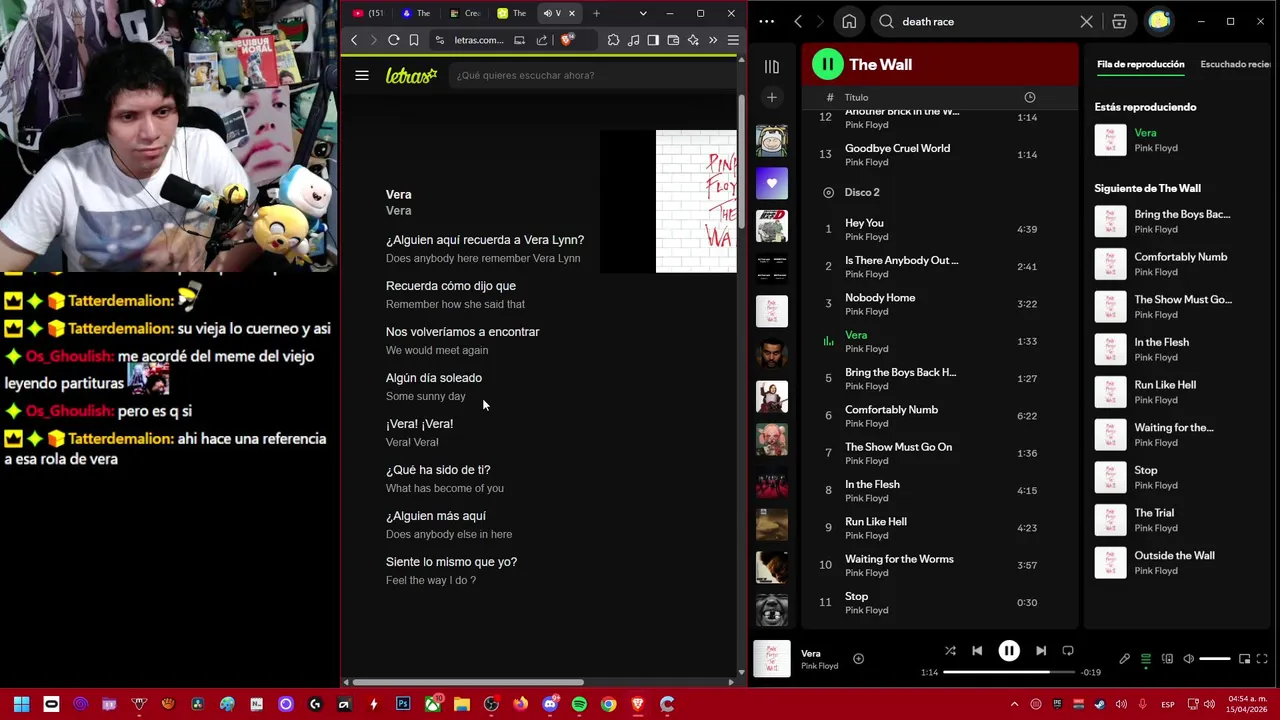Open a new browser tab
Viewport: 1280px width, 720px height.
tap(596, 13)
